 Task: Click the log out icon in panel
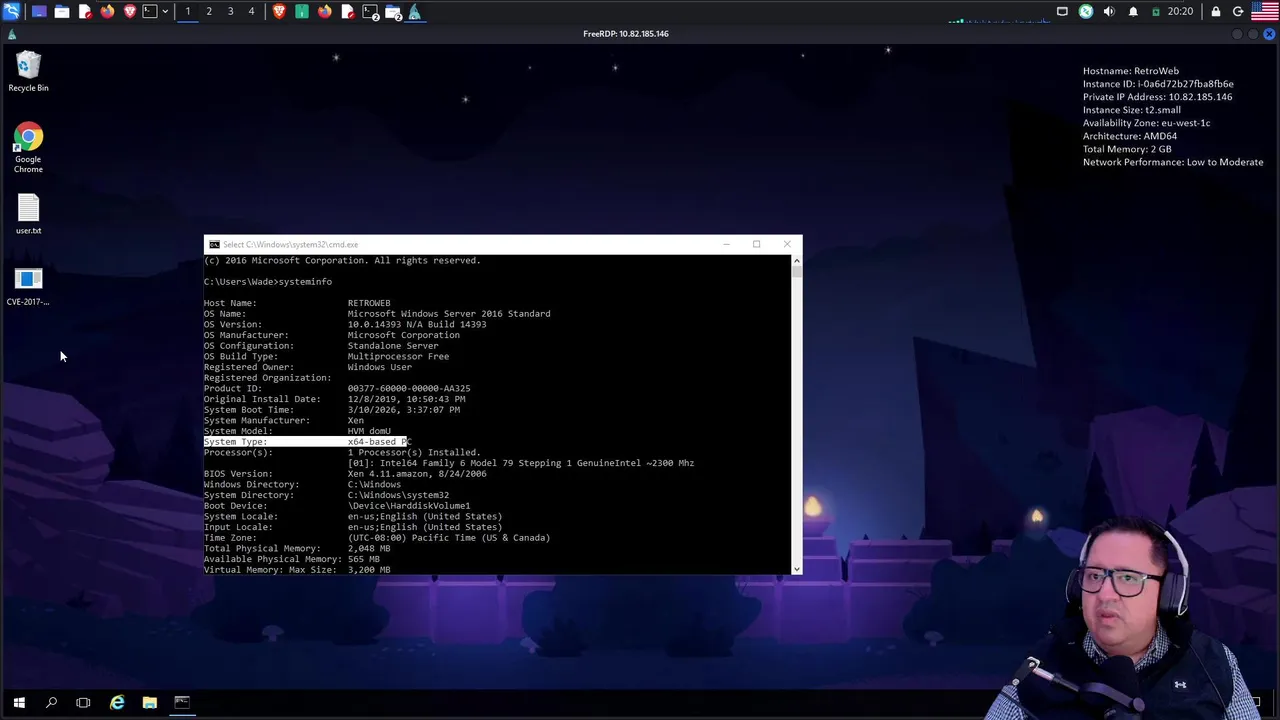point(1238,11)
